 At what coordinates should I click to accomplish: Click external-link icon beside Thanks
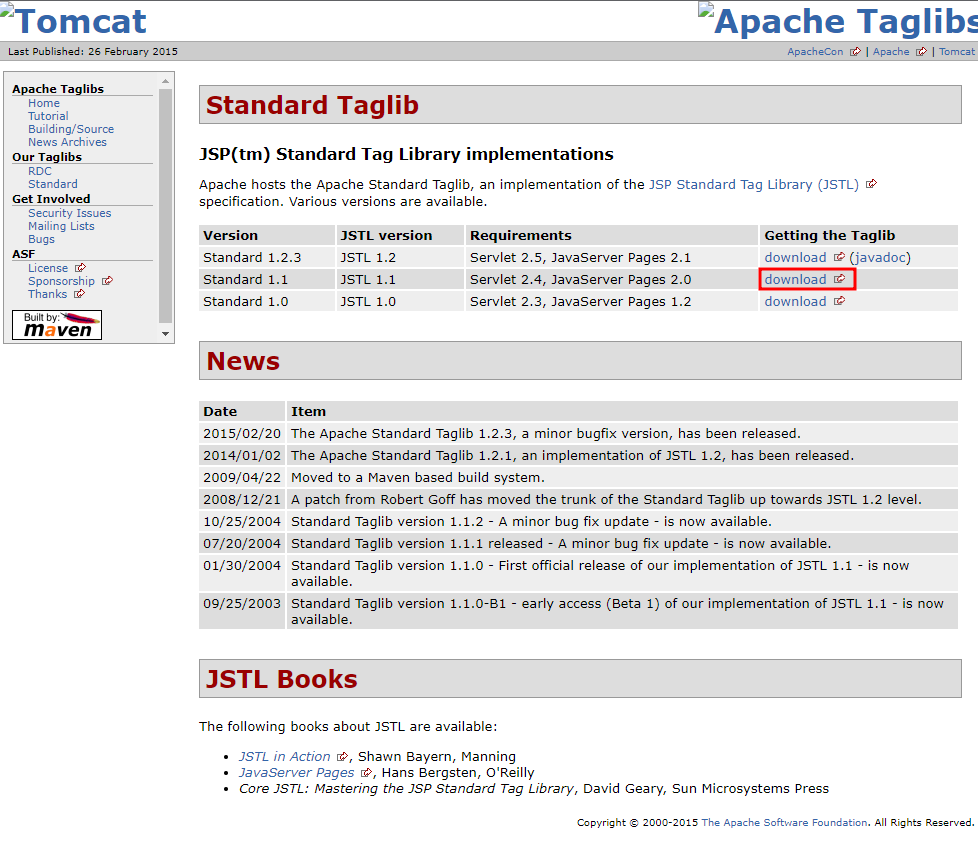tap(79, 294)
